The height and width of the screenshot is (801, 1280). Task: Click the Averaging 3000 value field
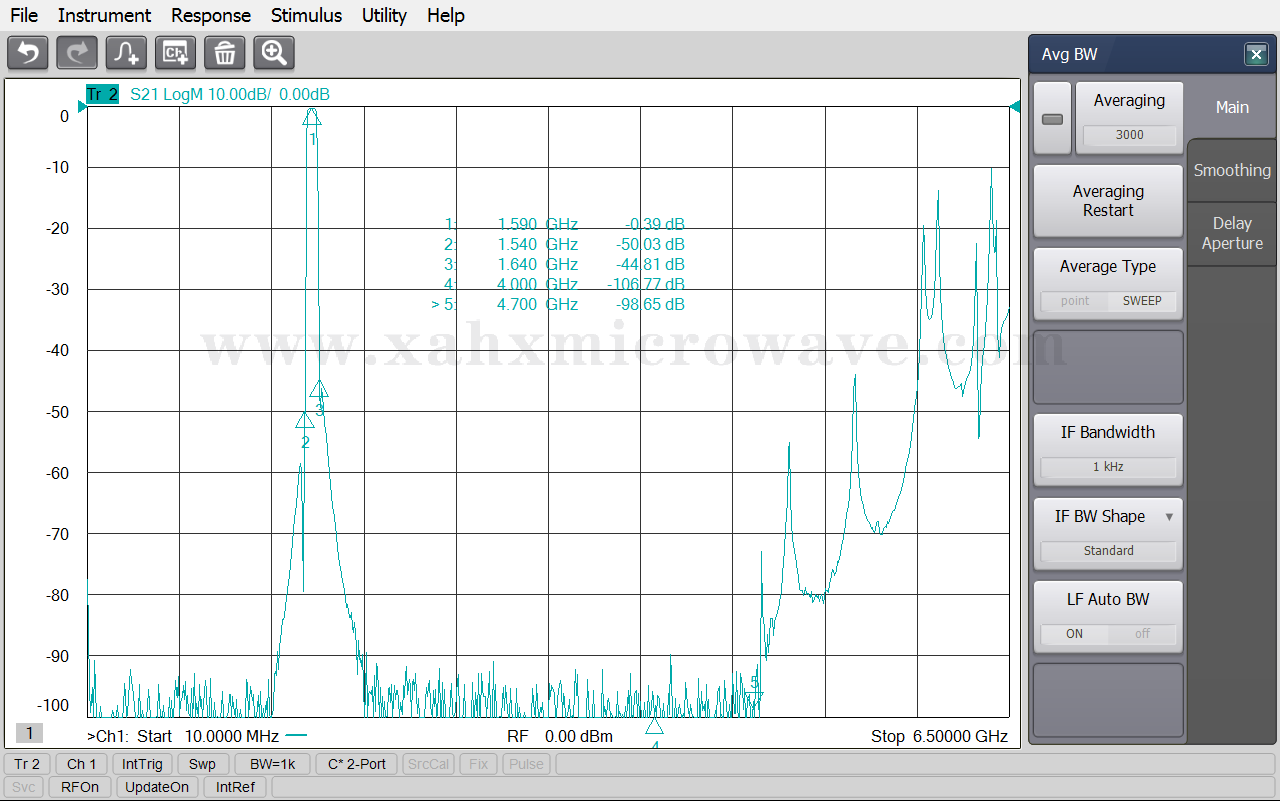tap(1129, 135)
